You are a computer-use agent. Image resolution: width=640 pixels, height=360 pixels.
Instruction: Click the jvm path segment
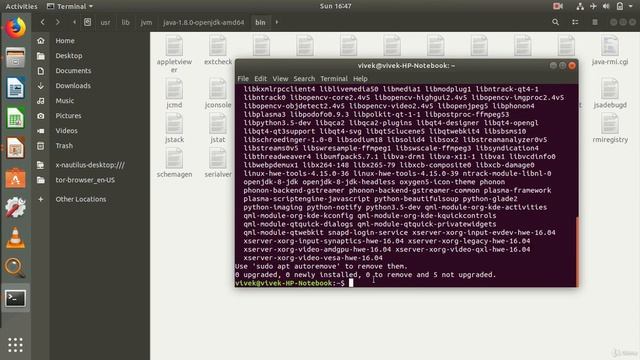146,22
